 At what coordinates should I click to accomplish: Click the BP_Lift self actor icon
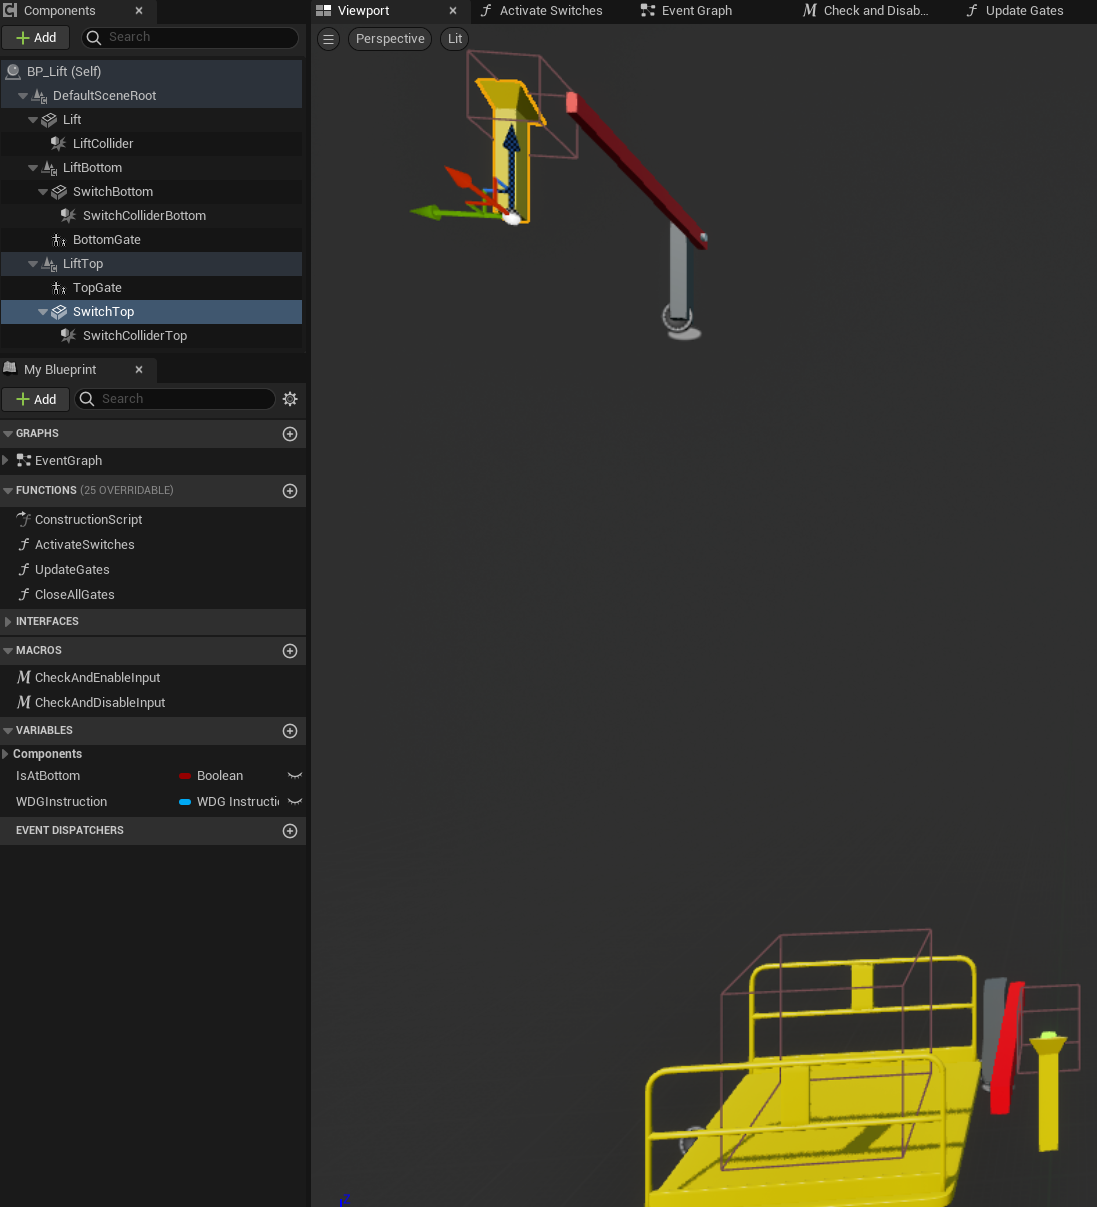[13, 72]
